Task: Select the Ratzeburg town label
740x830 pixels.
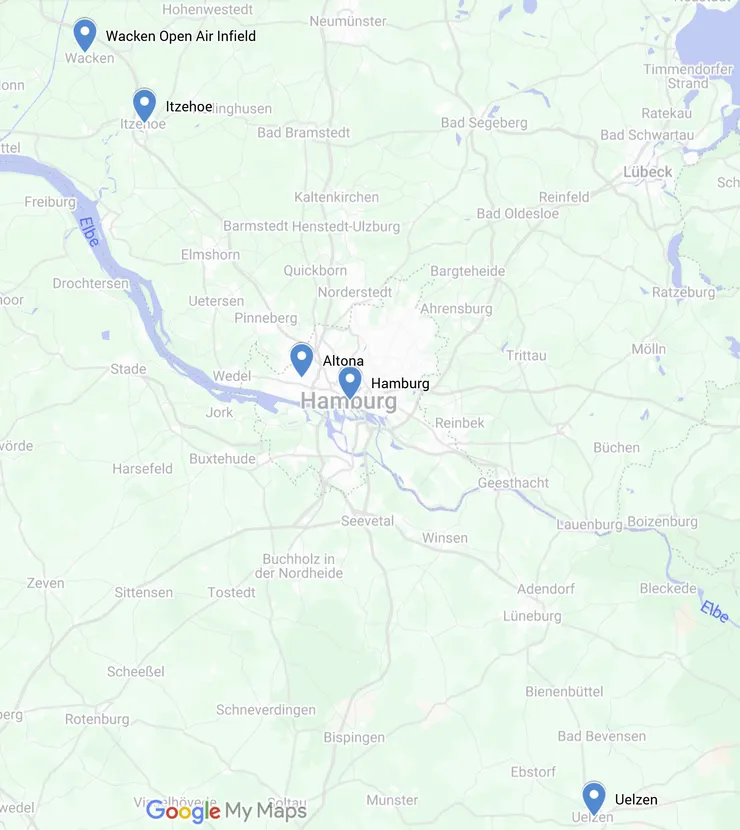Action: click(x=683, y=292)
